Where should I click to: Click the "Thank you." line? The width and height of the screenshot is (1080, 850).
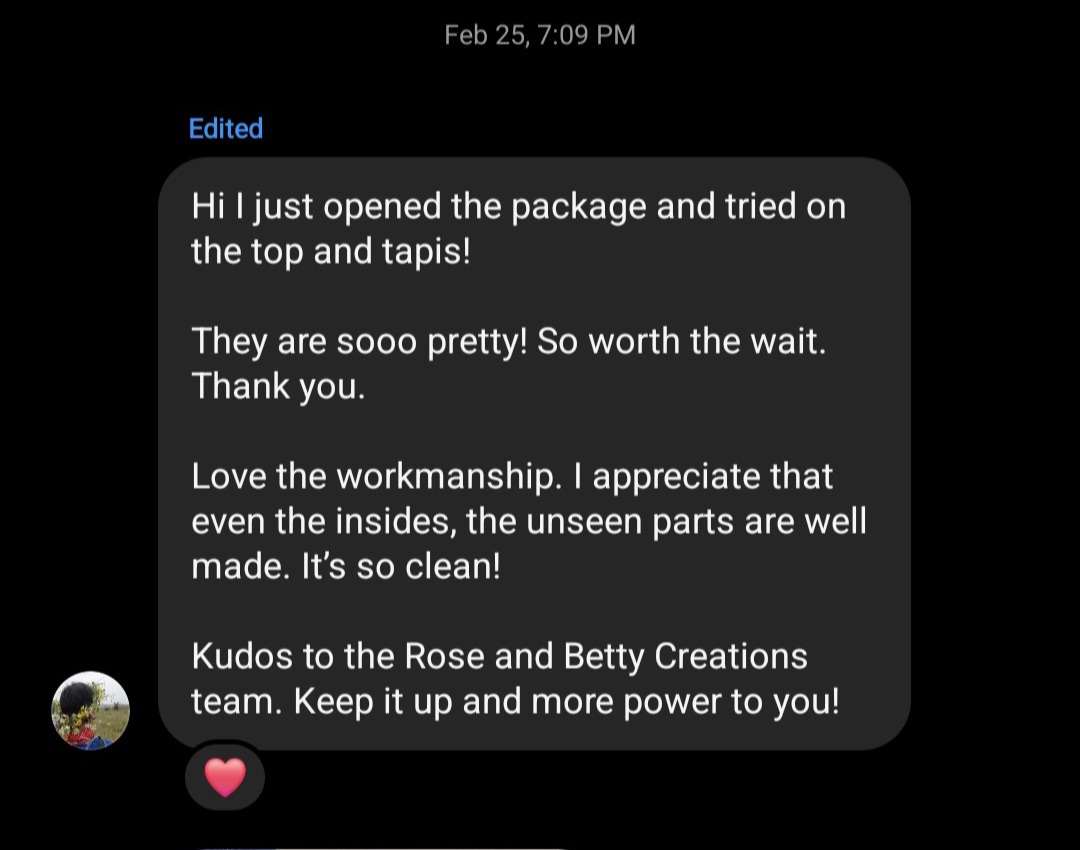pyautogui.click(x=278, y=385)
